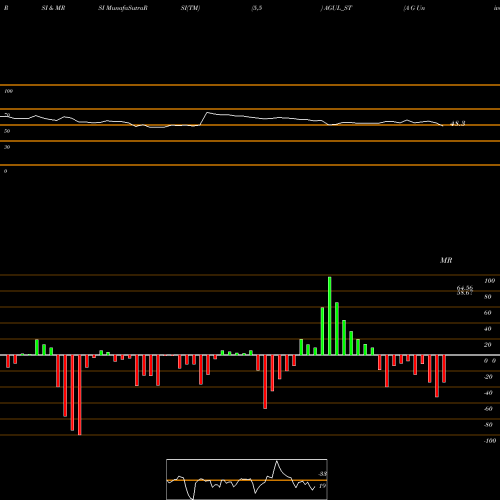
Task: Click the longest red bar in MR histogram
Action: [79, 395]
